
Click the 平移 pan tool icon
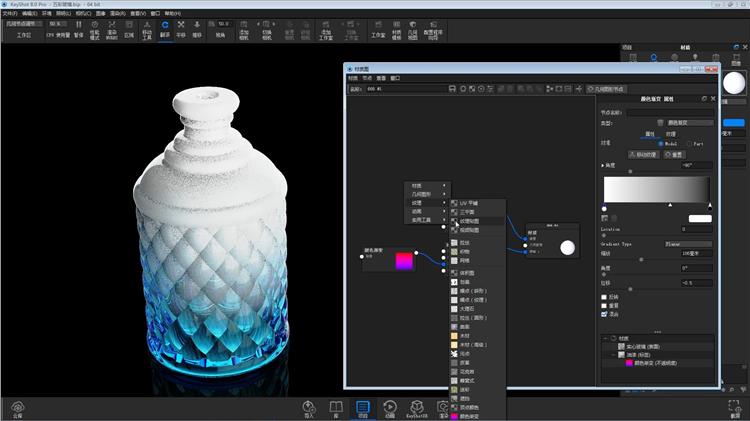181,28
